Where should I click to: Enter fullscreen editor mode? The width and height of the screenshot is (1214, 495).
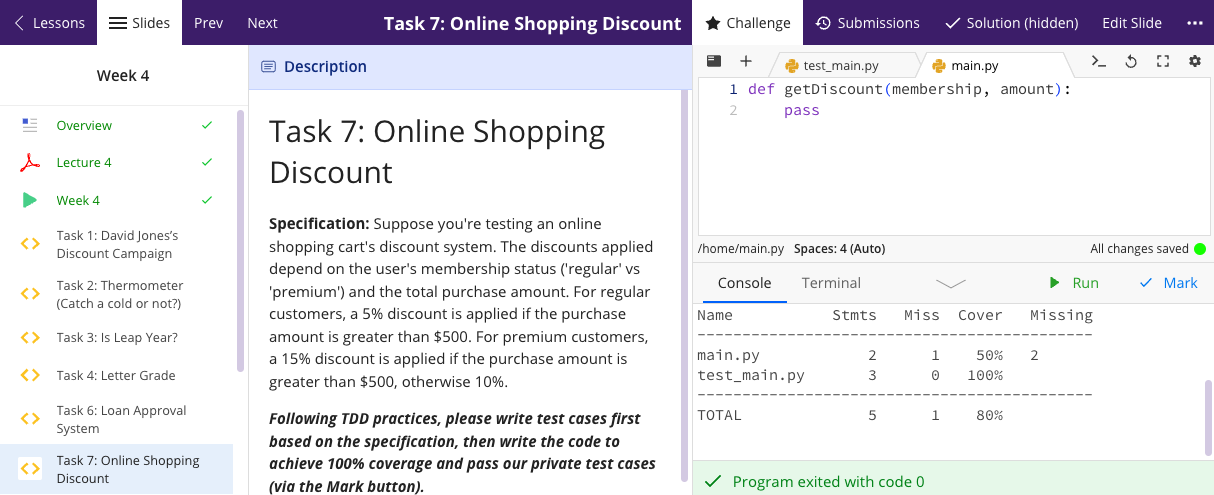[1163, 61]
